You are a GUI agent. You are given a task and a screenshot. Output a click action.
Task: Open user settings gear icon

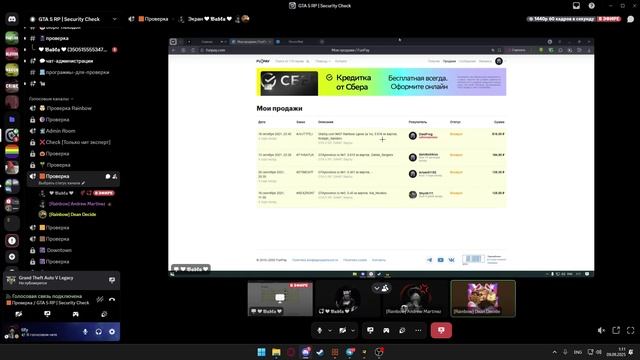point(112,332)
